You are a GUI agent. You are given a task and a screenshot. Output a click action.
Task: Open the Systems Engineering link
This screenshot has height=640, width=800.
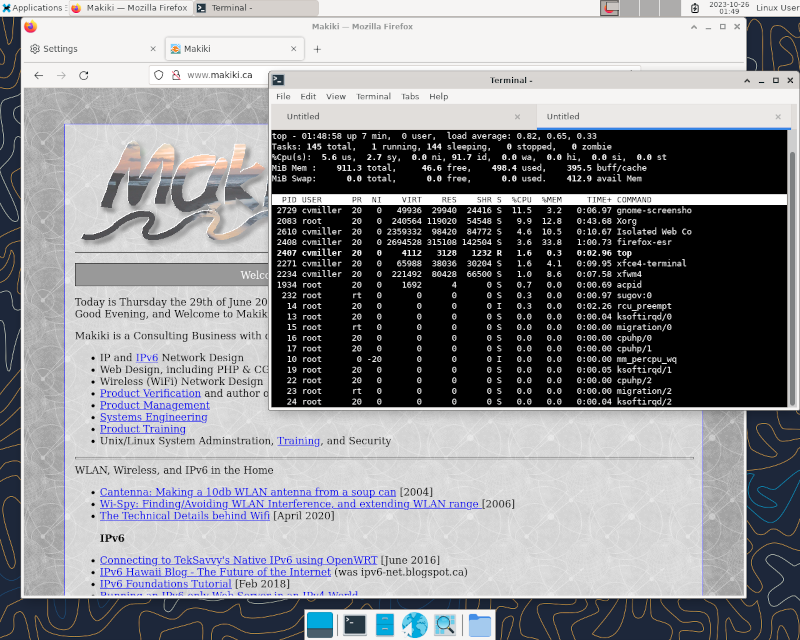pos(154,417)
